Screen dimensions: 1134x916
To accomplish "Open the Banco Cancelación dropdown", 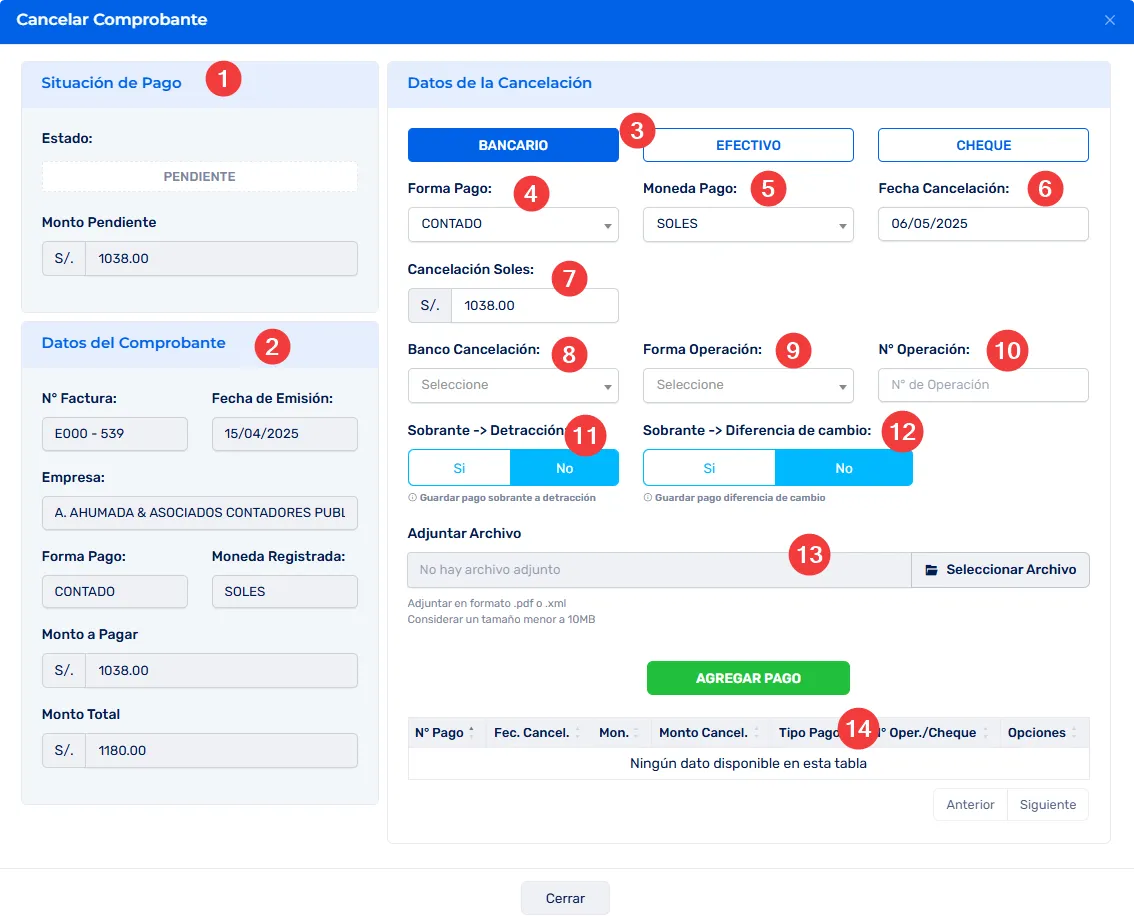I will click(512, 385).
